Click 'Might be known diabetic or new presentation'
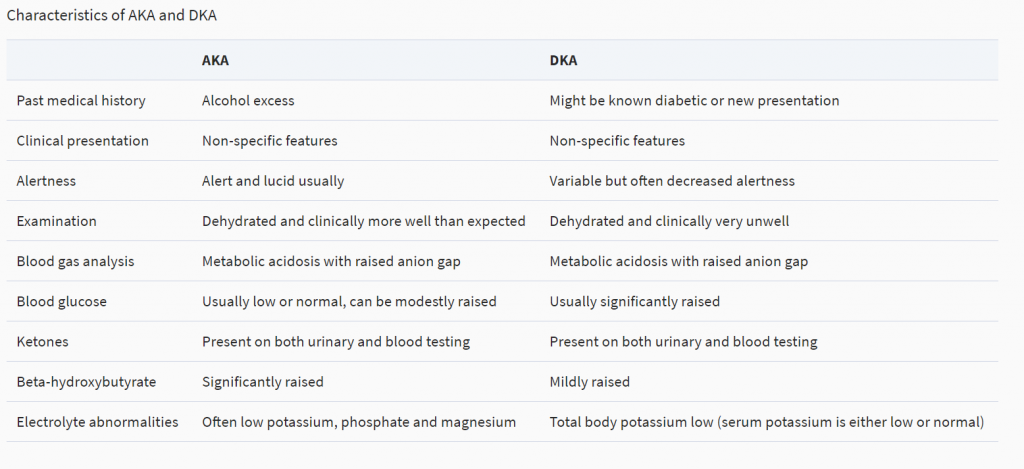The height and width of the screenshot is (469, 1024). tap(694, 101)
